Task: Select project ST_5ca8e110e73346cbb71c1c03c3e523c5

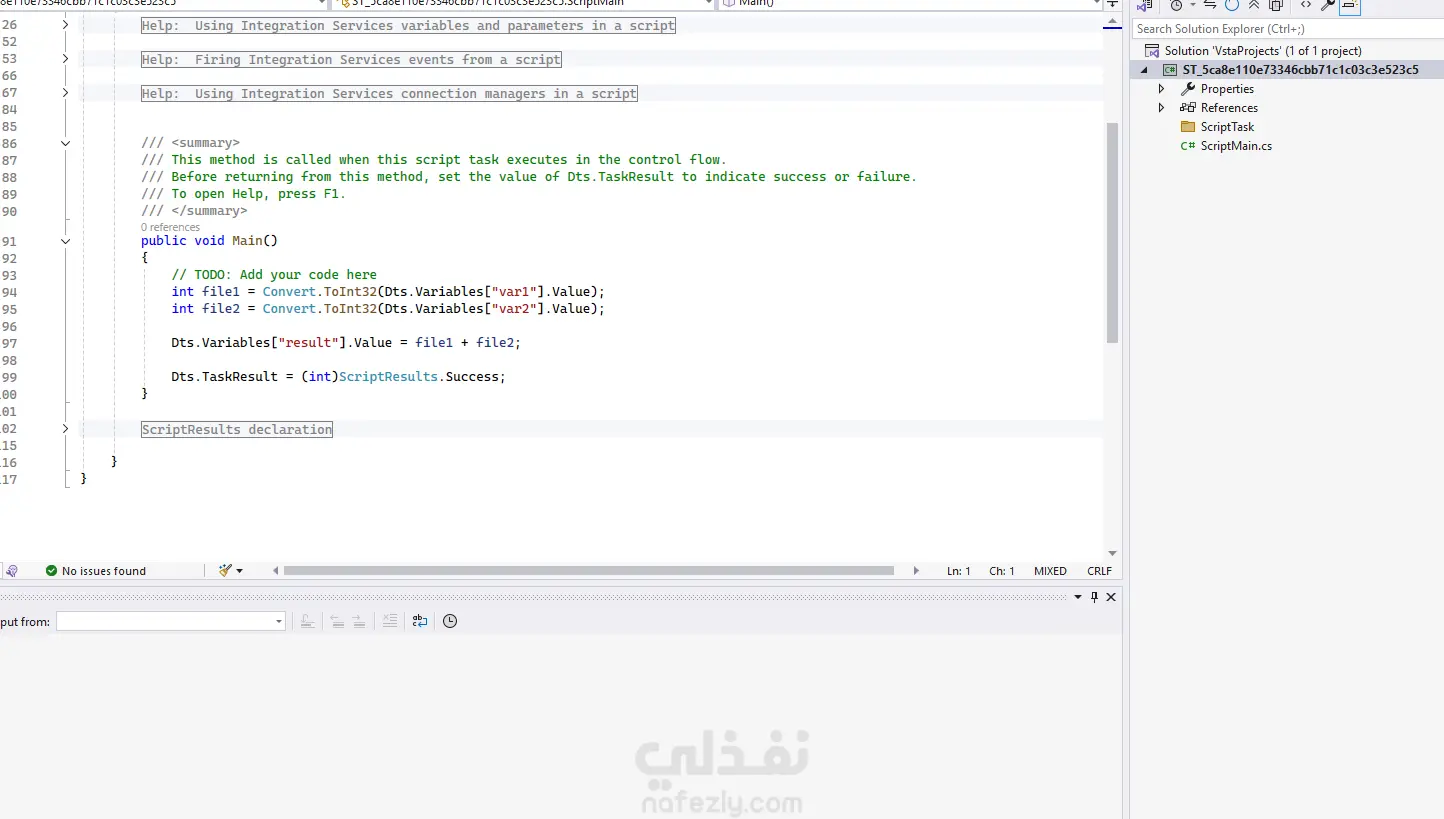Action: tap(1300, 70)
